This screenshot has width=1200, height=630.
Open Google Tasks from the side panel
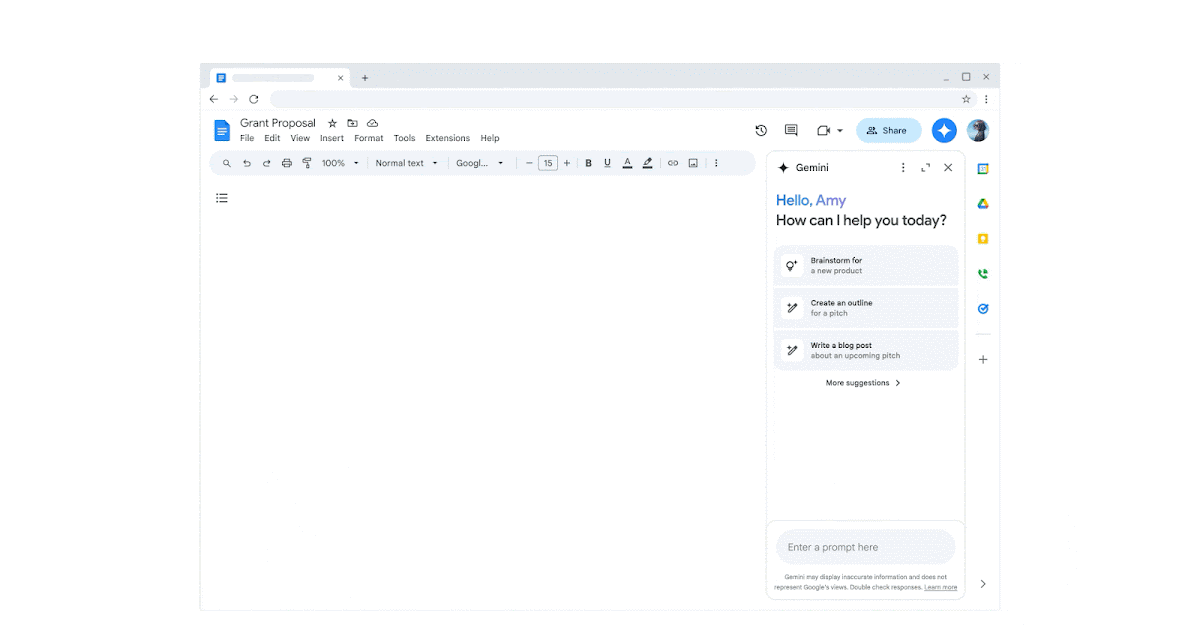tap(982, 308)
